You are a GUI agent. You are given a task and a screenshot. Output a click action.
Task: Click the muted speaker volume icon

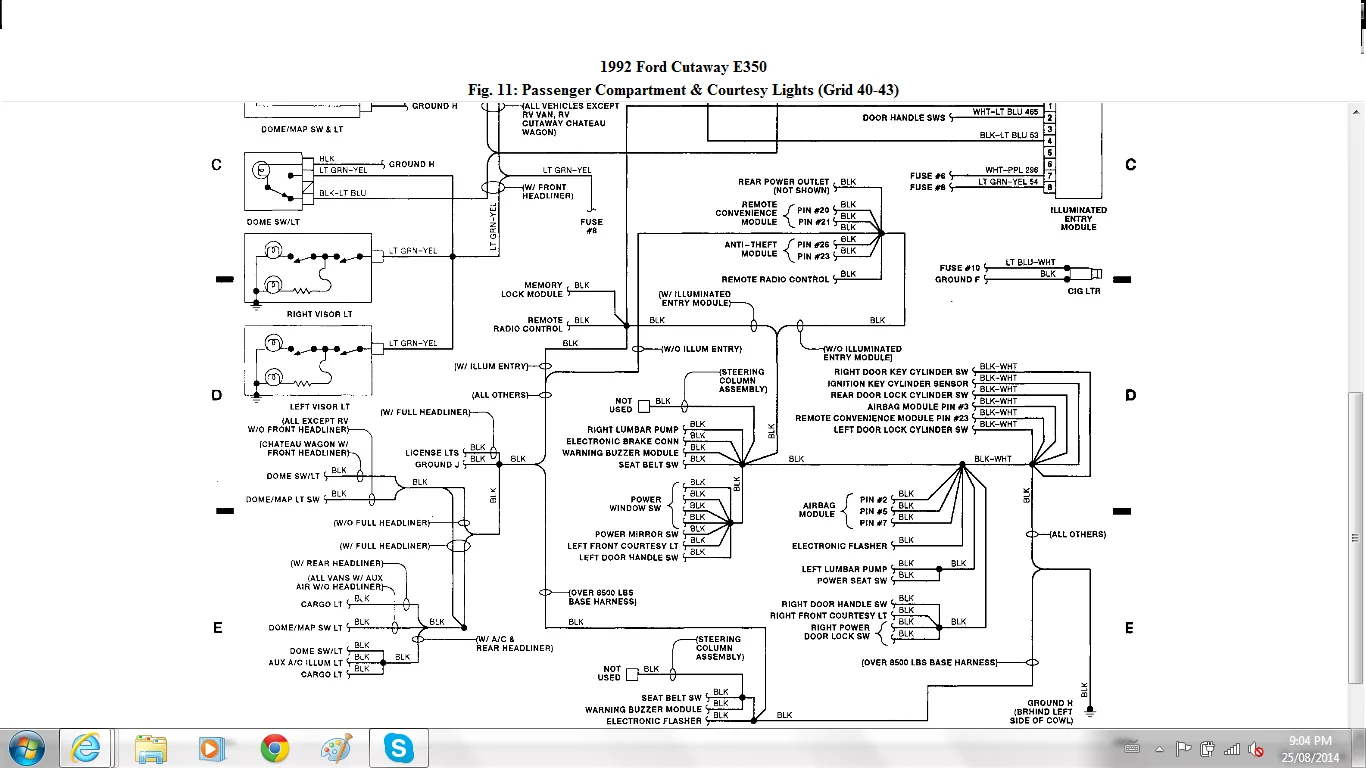click(x=1256, y=749)
